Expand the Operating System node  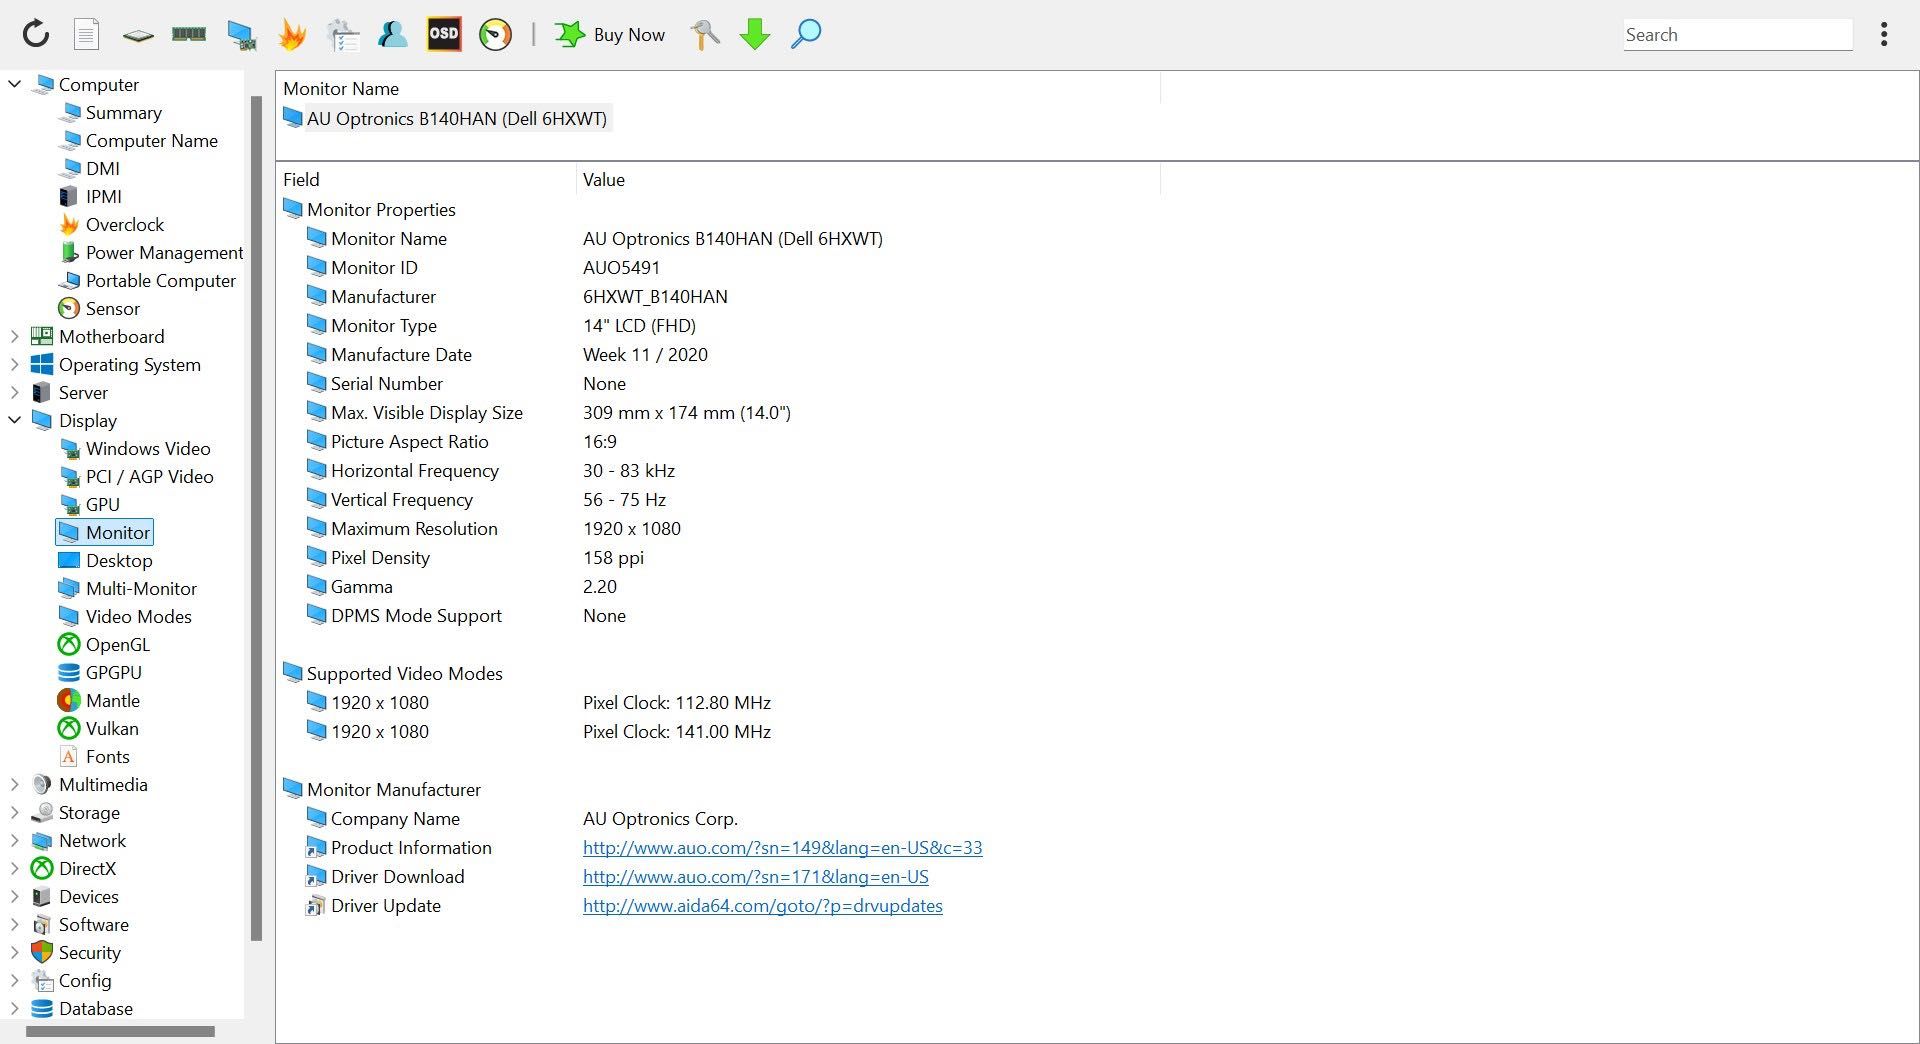(x=15, y=364)
